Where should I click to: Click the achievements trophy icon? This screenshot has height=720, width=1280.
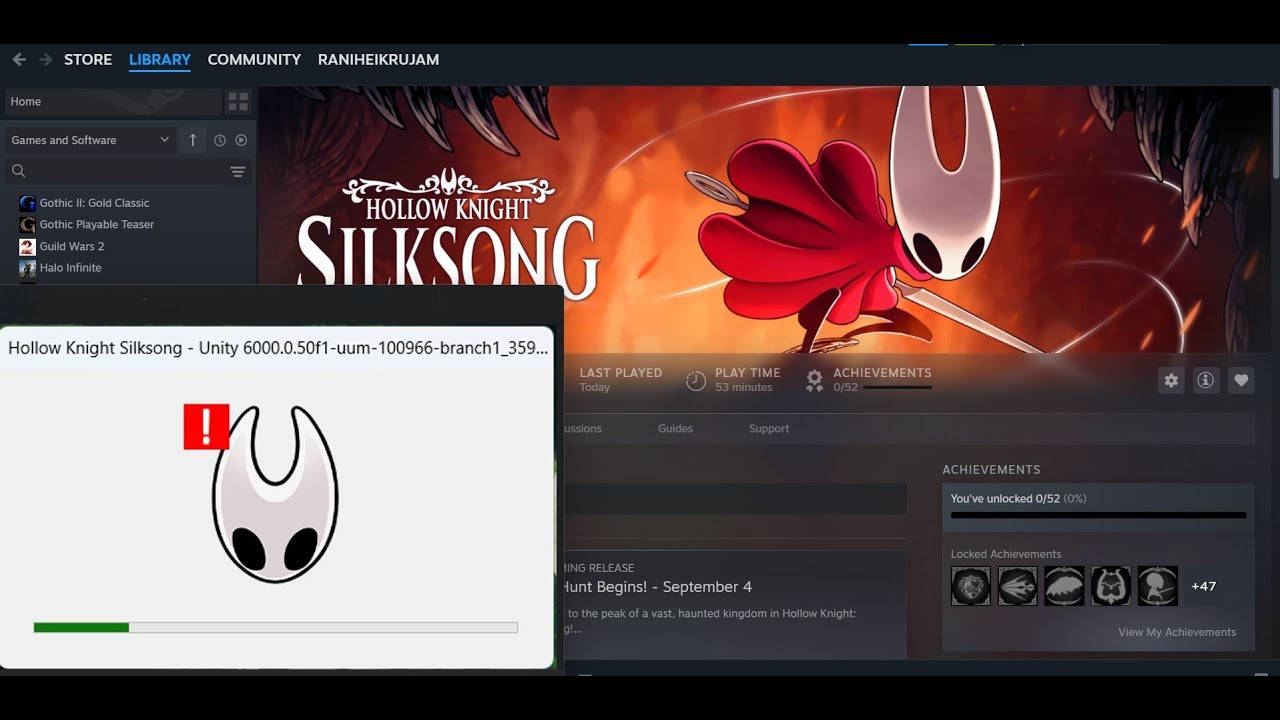pyautogui.click(x=815, y=380)
